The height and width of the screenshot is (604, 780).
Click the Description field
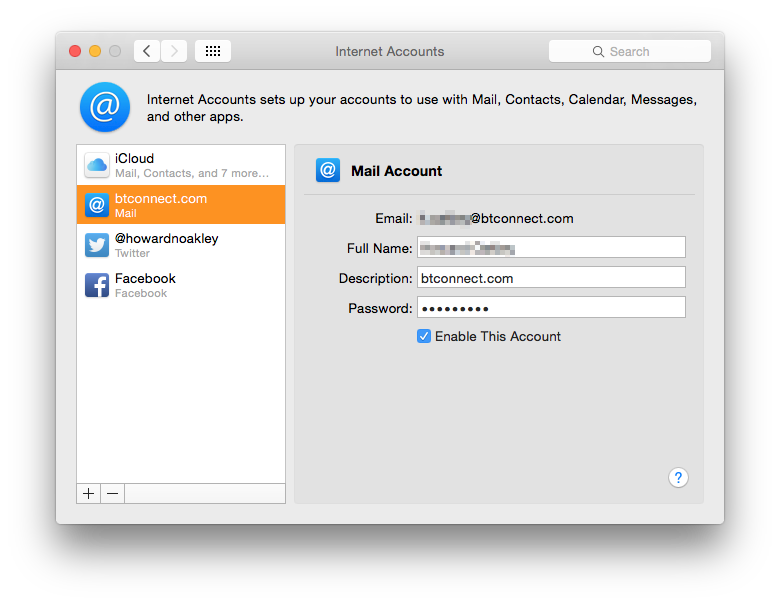551,278
